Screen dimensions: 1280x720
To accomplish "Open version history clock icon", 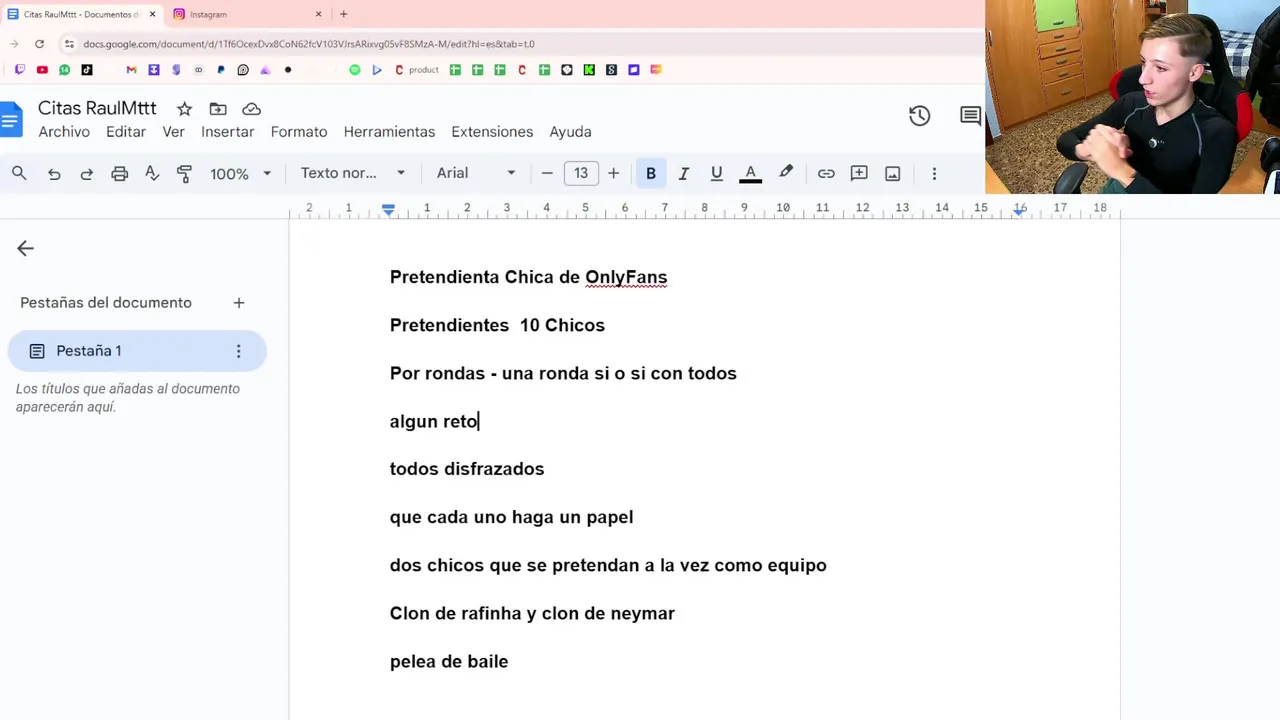I will coord(920,116).
